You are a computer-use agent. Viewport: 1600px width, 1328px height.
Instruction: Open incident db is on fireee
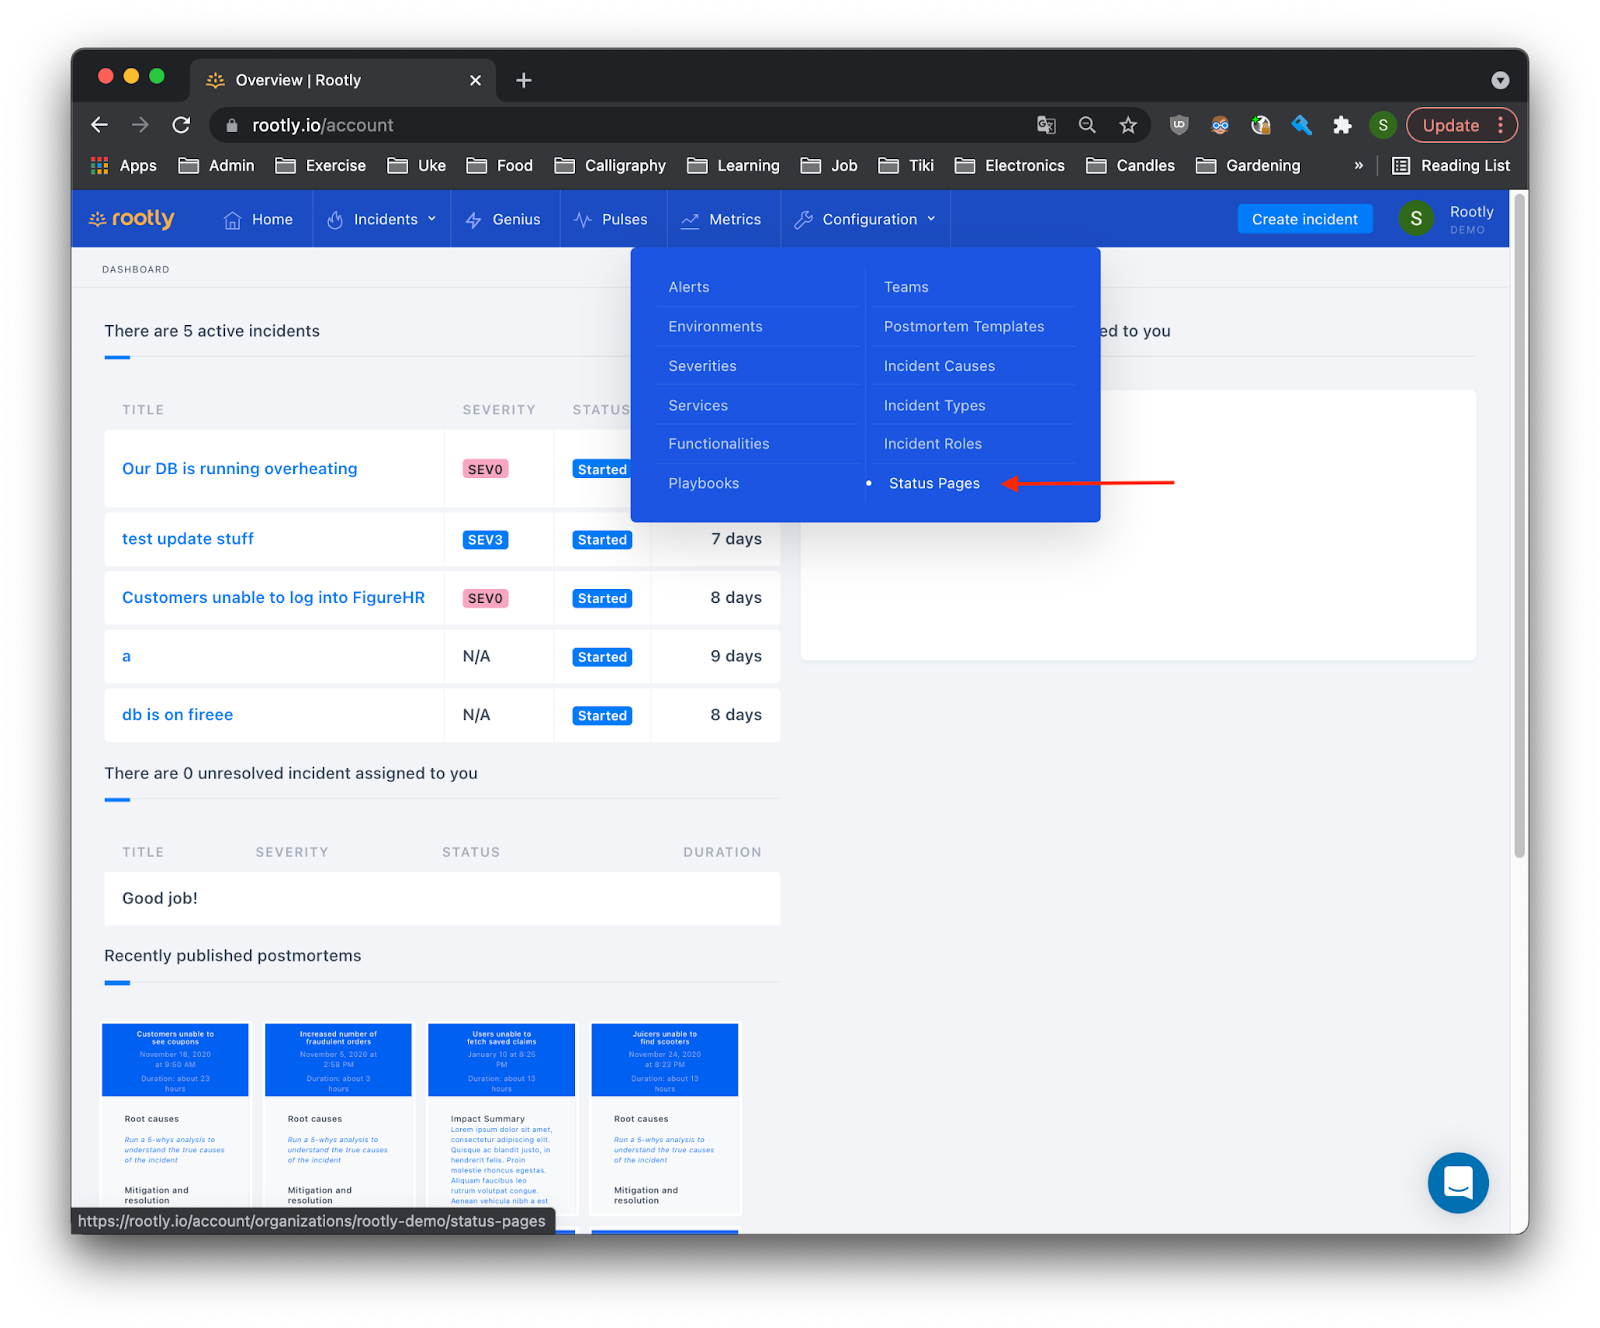[177, 715]
